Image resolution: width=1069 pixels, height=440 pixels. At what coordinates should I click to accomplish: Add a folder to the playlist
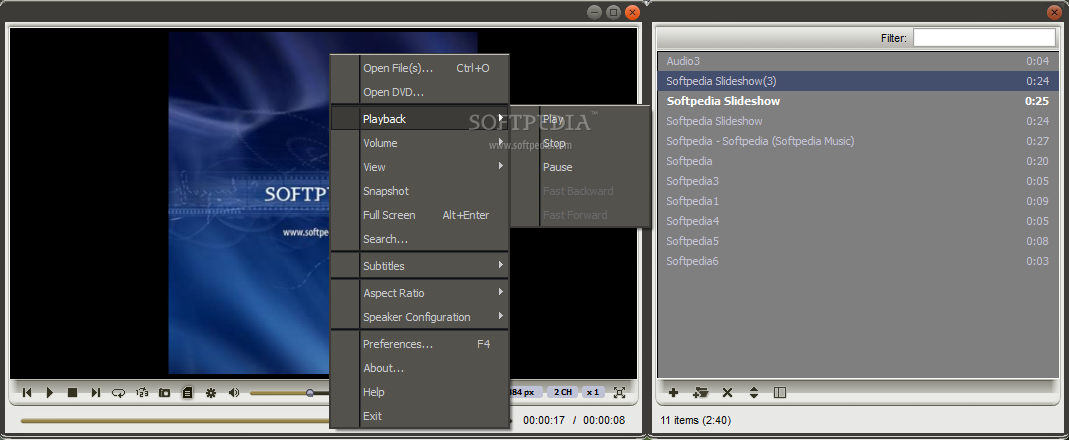coord(700,392)
